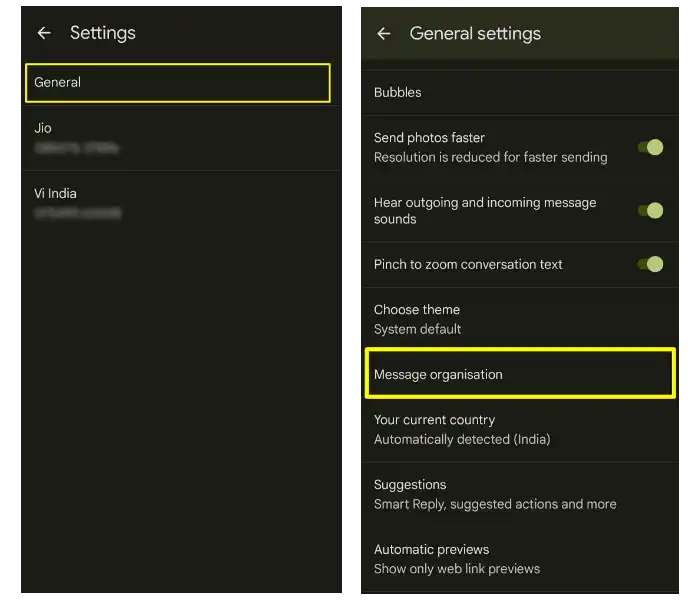Image resolution: width=700 pixels, height=600 pixels.
Task: Click the blurred number under Jio
Action: [77, 148]
